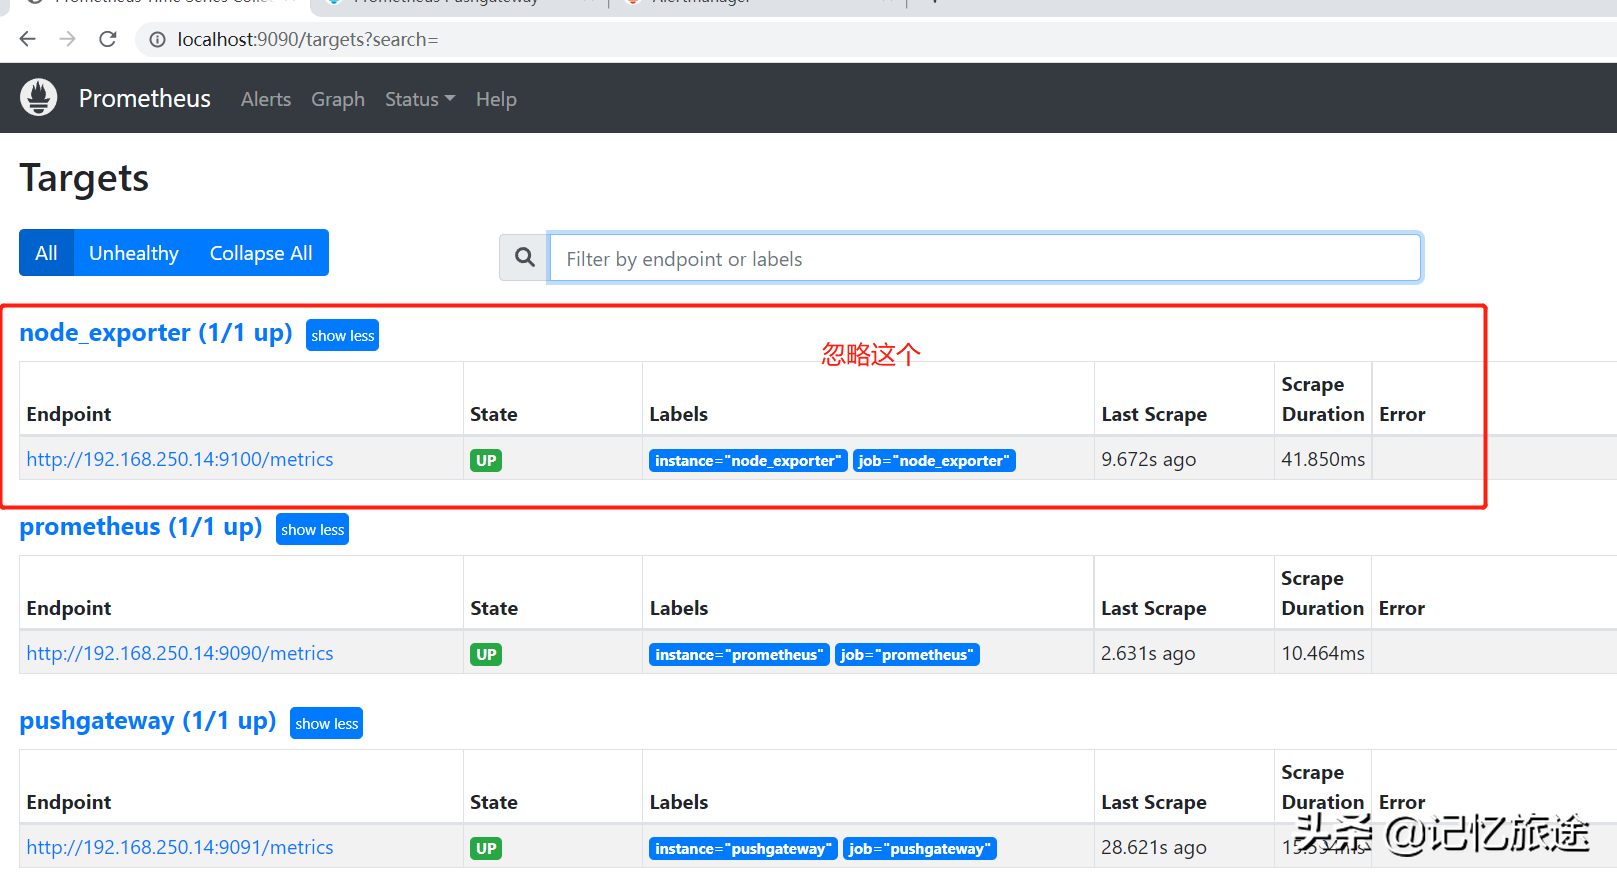The width and height of the screenshot is (1617, 880).
Task: Click the 9.672s ago last scrape value
Action: [1148, 459]
